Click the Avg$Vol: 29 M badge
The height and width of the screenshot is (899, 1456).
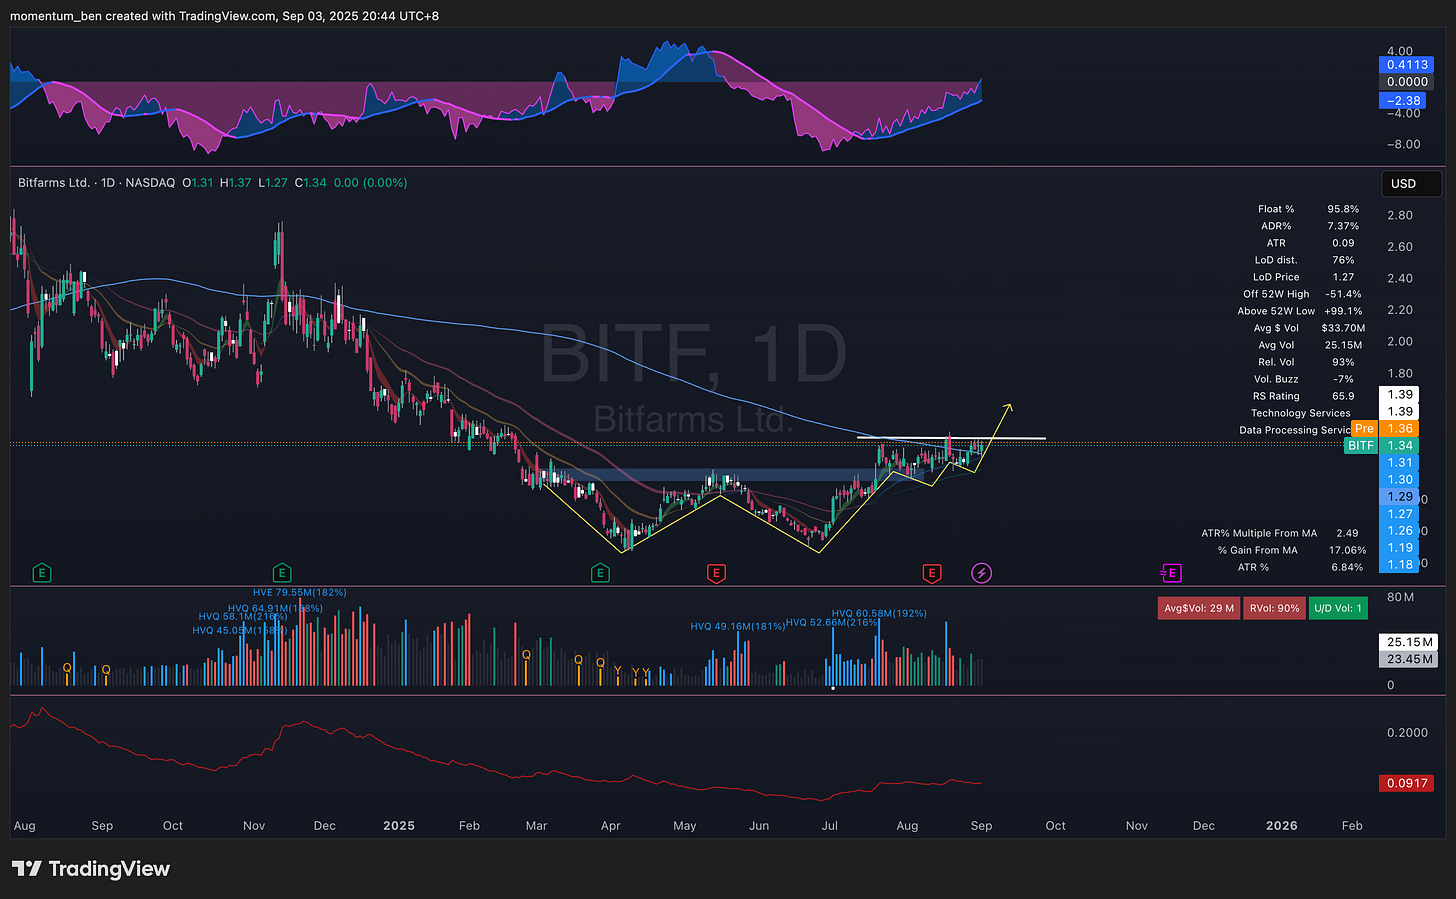(x=1198, y=608)
